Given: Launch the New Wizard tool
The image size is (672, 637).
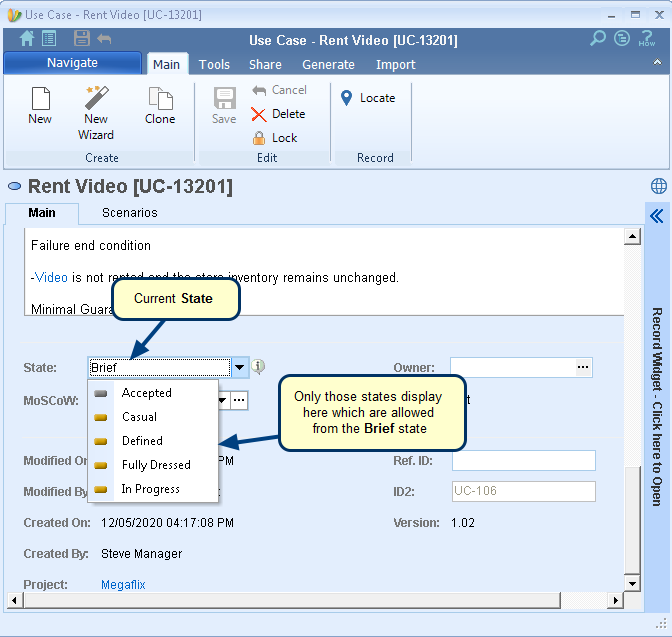Looking at the screenshot, I should coord(96,113).
